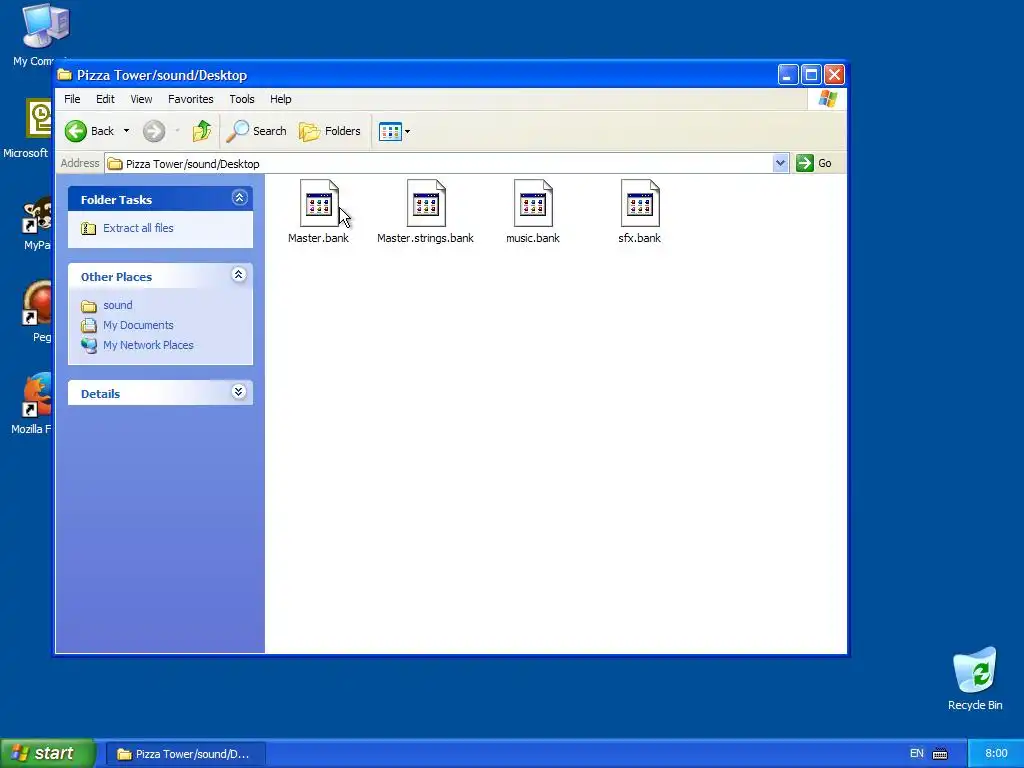Open the Back history dropdown arrow
The image size is (1024, 768).
pos(126,131)
